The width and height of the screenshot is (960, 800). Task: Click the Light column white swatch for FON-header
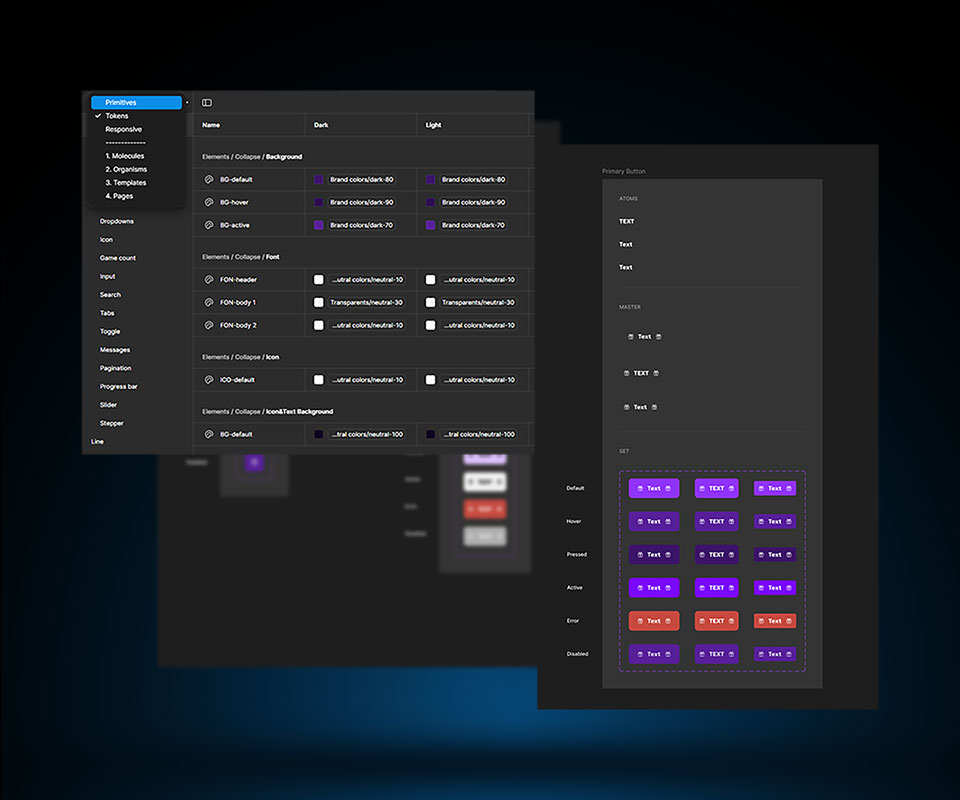pos(430,280)
